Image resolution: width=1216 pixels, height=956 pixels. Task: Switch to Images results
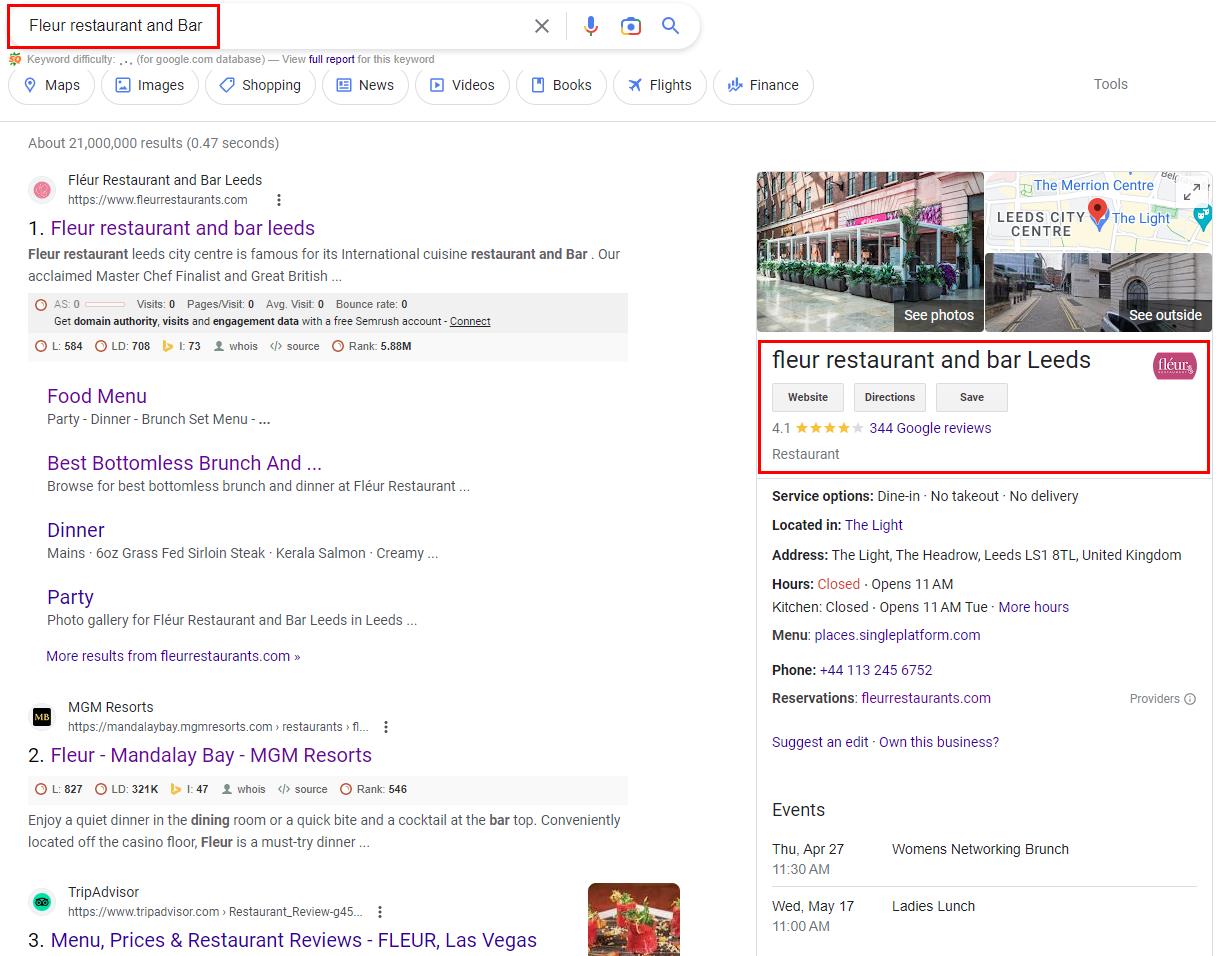[x=150, y=85]
